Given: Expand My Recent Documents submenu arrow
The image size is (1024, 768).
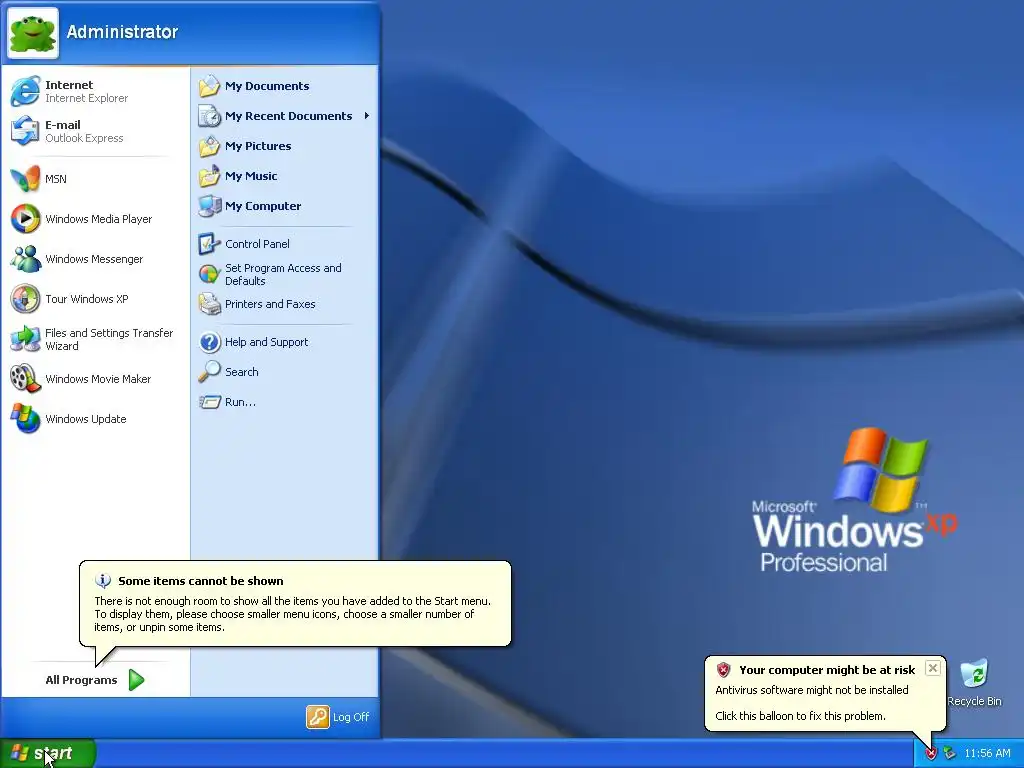Looking at the screenshot, I should [367, 116].
